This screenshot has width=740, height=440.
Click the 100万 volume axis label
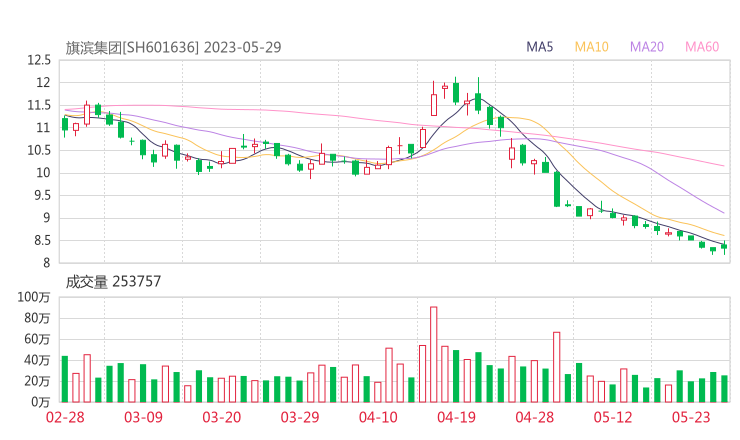(x=34, y=297)
